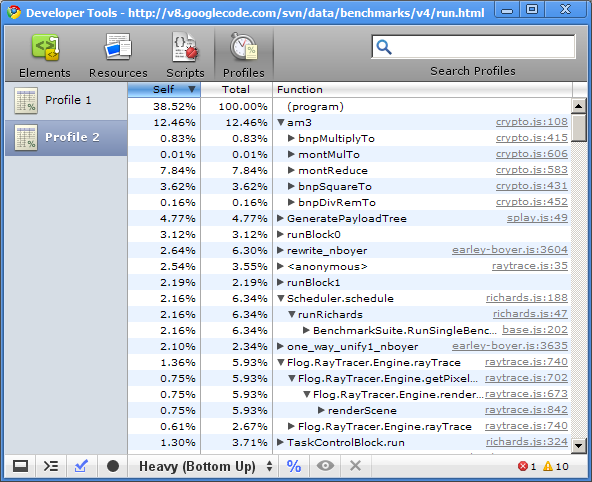Collapse the am3 function row
The image size is (592, 482).
pos(281,122)
